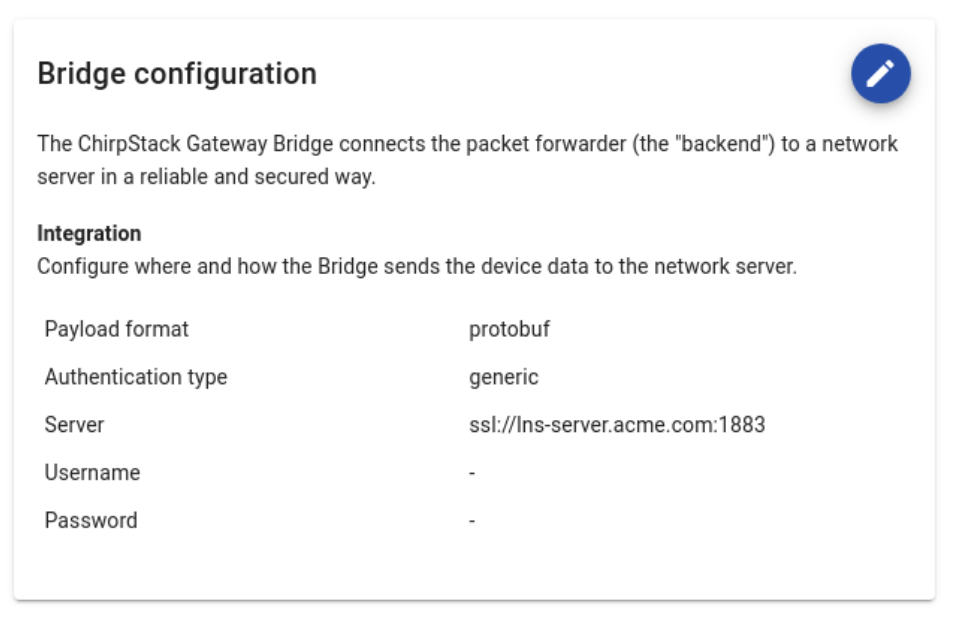Click the generic authentication value
The height and width of the screenshot is (622, 954).
click(x=503, y=377)
